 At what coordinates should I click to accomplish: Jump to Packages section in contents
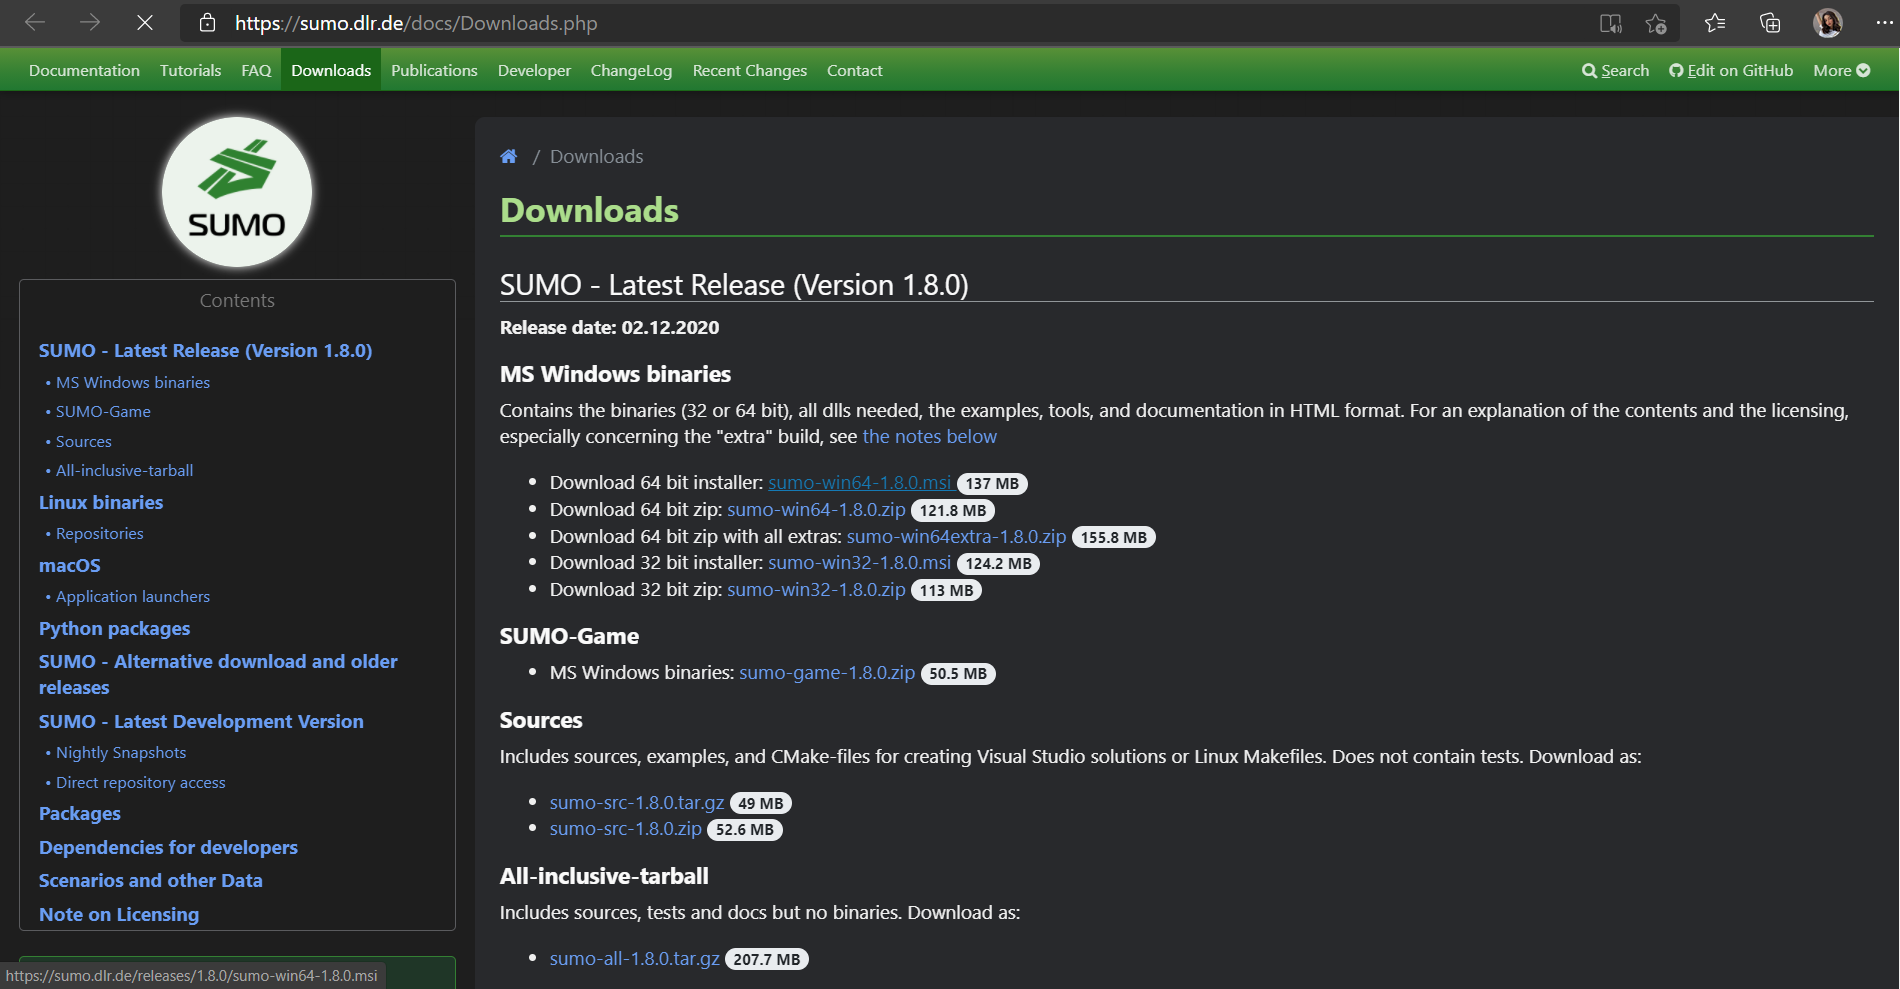(x=80, y=814)
